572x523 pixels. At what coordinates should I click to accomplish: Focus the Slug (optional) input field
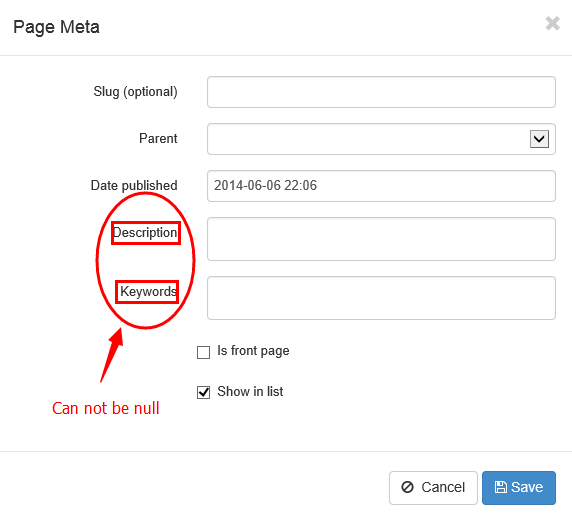pyautogui.click(x=381, y=92)
